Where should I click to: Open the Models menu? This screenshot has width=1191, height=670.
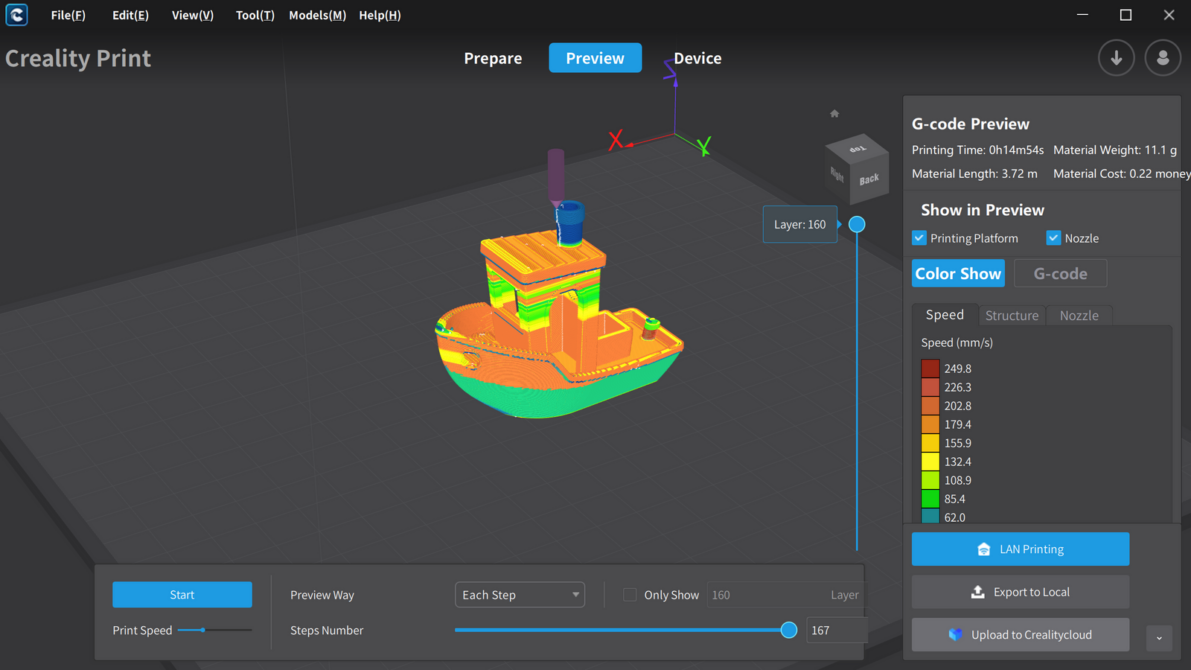coord(317,15)
